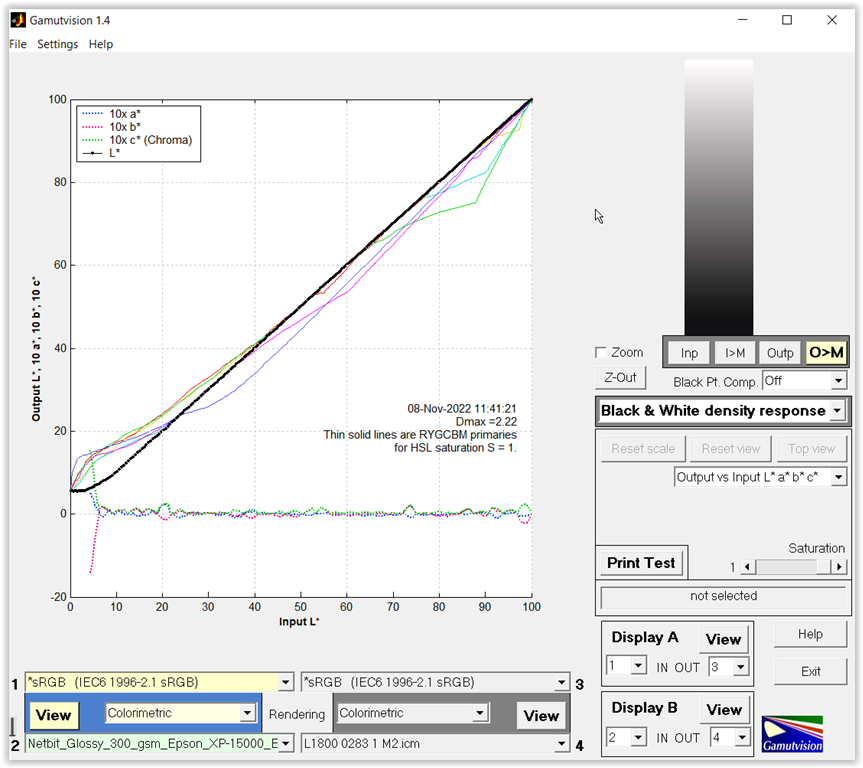Image resolution: width=863 pixels, height=768 pixels.
Task: Enable the Zoom checkbox
Action: pyautogui.click(x=600, y=353)
